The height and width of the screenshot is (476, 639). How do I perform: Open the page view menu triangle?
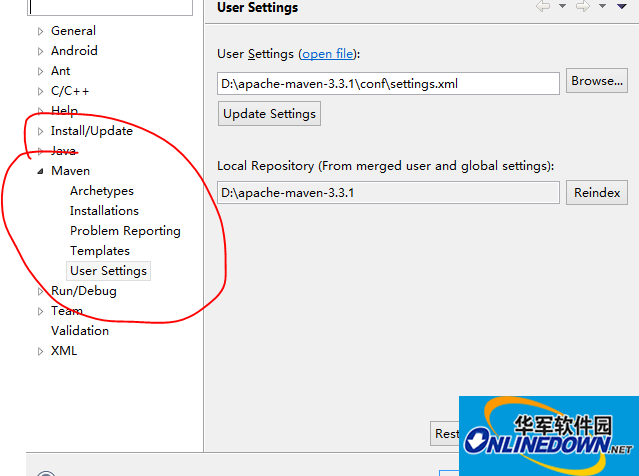pos(621,6)
